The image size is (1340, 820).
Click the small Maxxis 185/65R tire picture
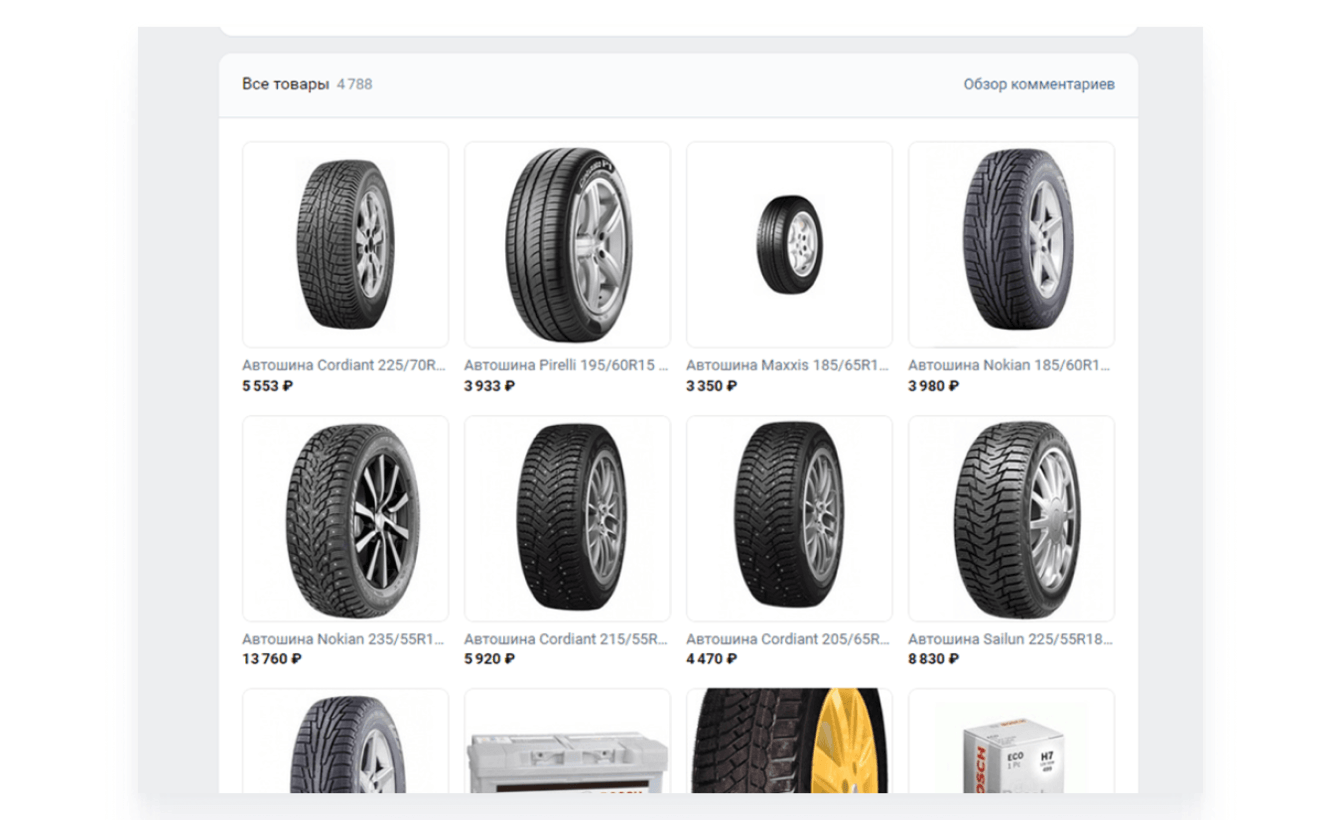(789, 244)
